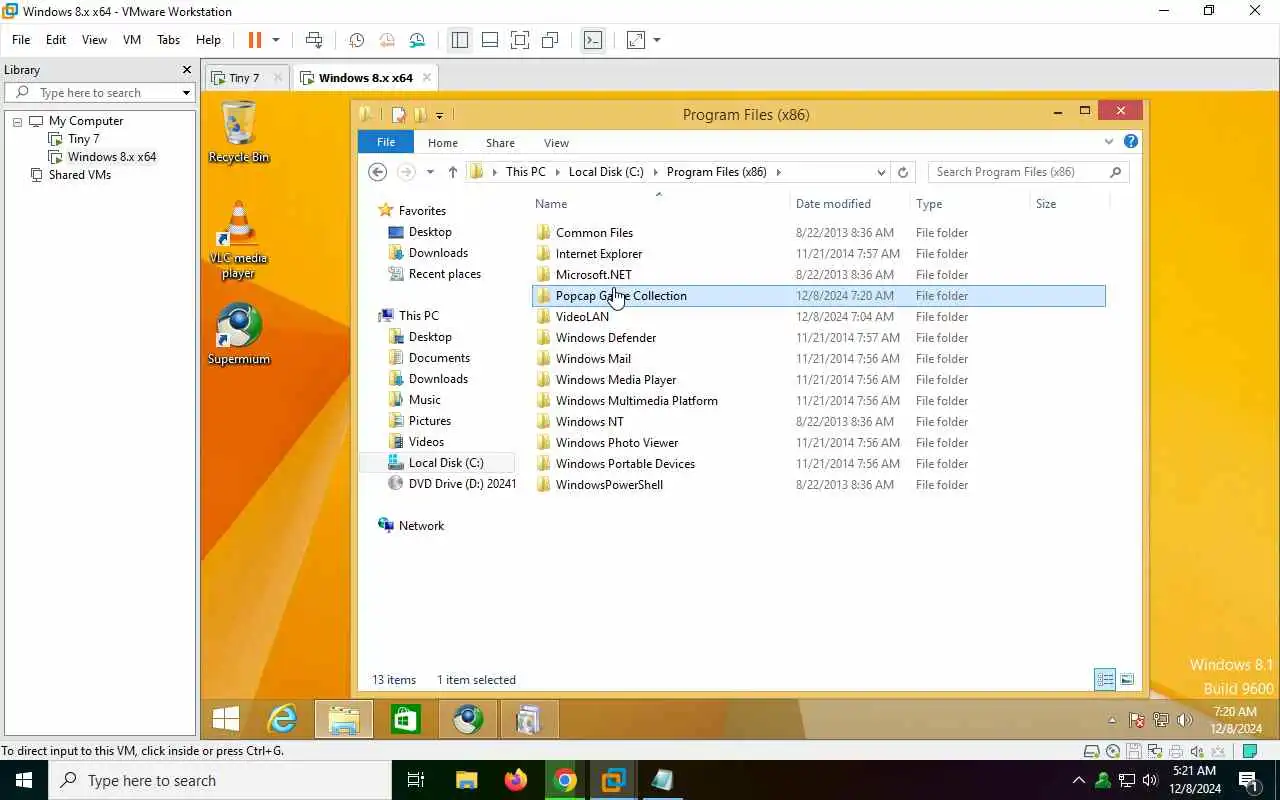Image resolution: width=1280 pixels, height=800 pixels.
Task: Click VMware hard disk device status icon
Action: (x=1093, y=751)
